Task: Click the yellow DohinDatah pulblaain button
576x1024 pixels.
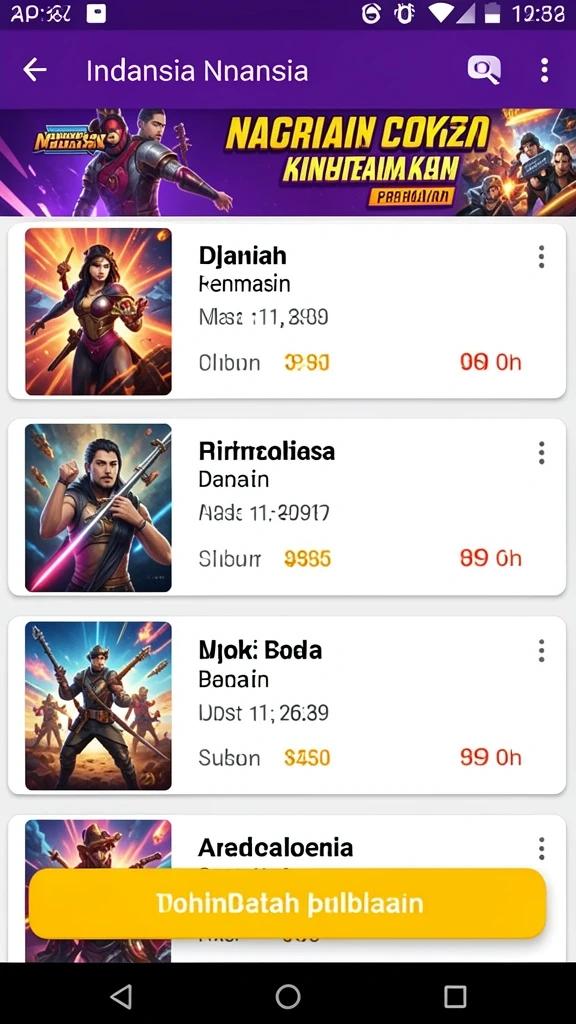Action: (287, 904)
